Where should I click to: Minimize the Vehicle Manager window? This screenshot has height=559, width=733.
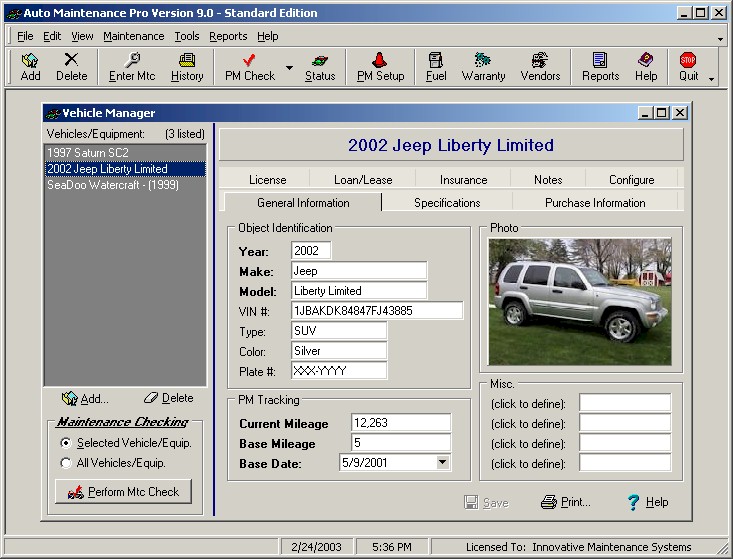[645, 113]
